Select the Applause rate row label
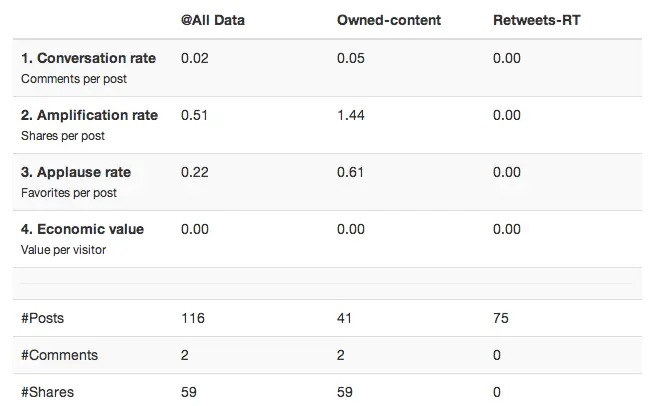This screenshot has width=650, height=406. (76, 172)
